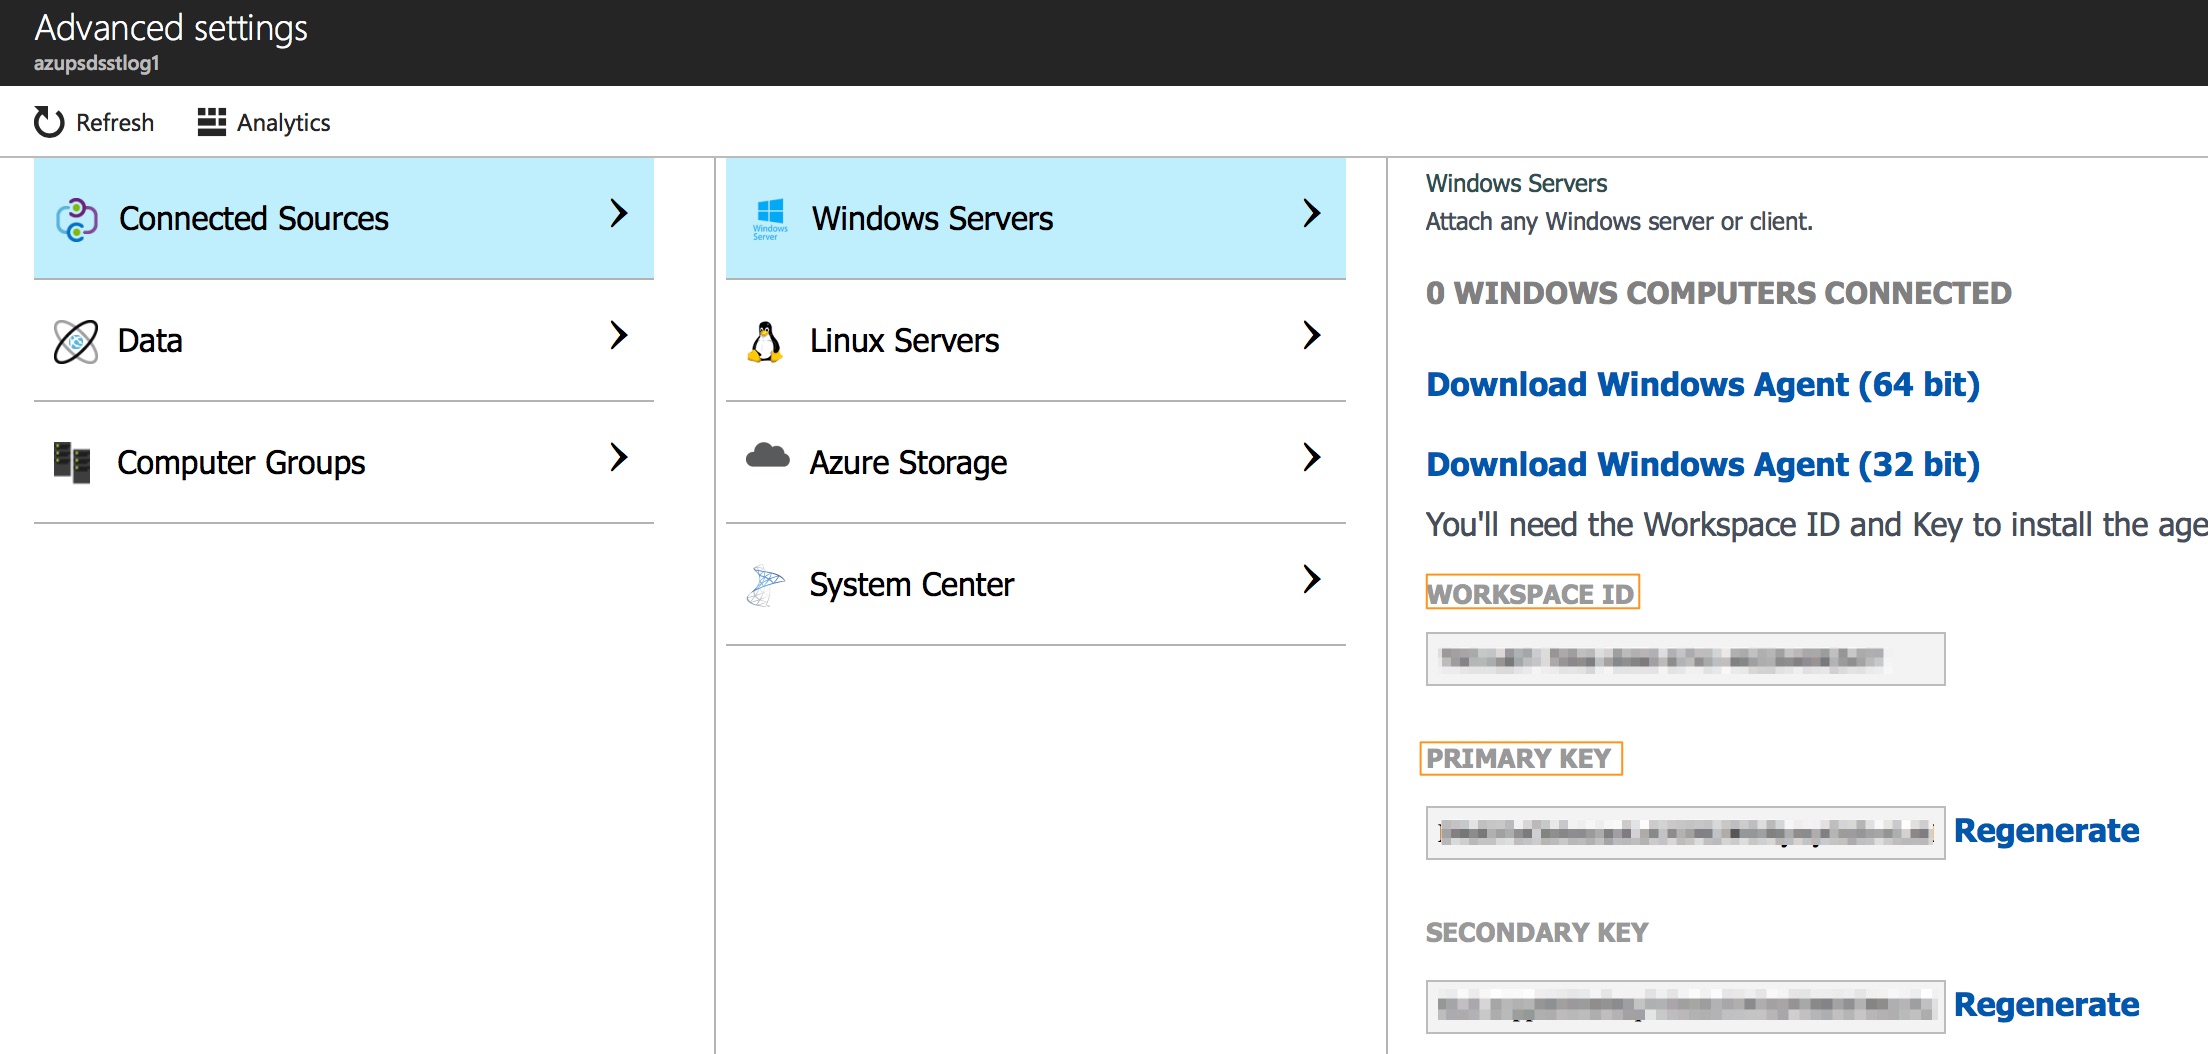Click the Azure Storage cloud icon
The height and width of the screenshot is (1054, 2208).
click(768, 457)
